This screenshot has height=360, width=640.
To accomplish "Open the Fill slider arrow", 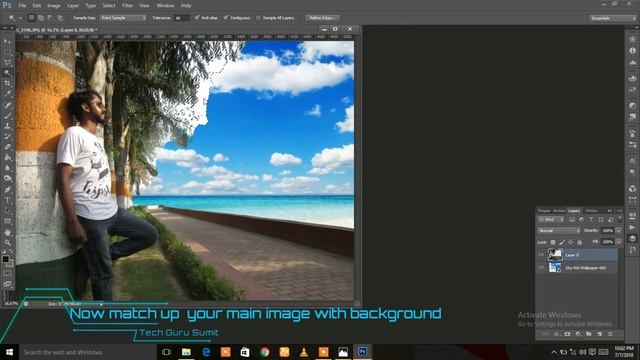I will [619, 242].
